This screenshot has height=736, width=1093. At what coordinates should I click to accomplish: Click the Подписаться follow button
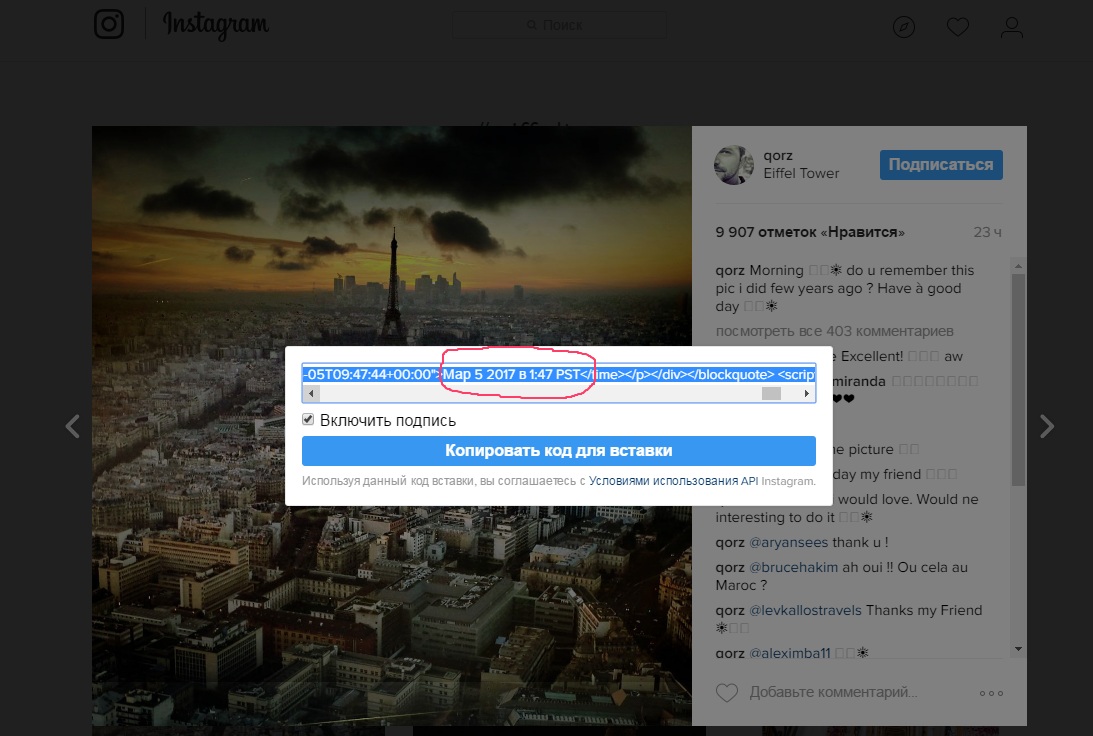point(940,165)
